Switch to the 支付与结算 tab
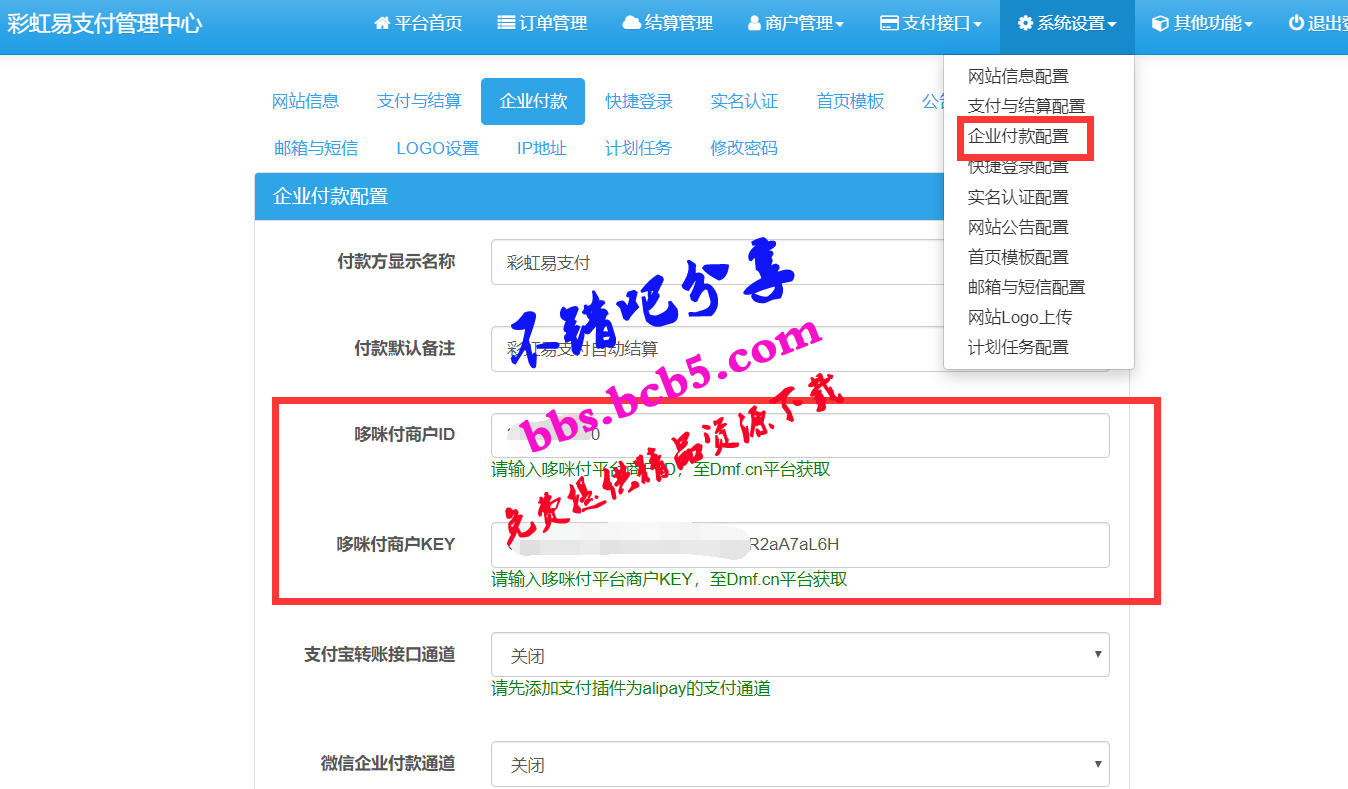This screenshot has height=789, width=1348. (419, 101)
